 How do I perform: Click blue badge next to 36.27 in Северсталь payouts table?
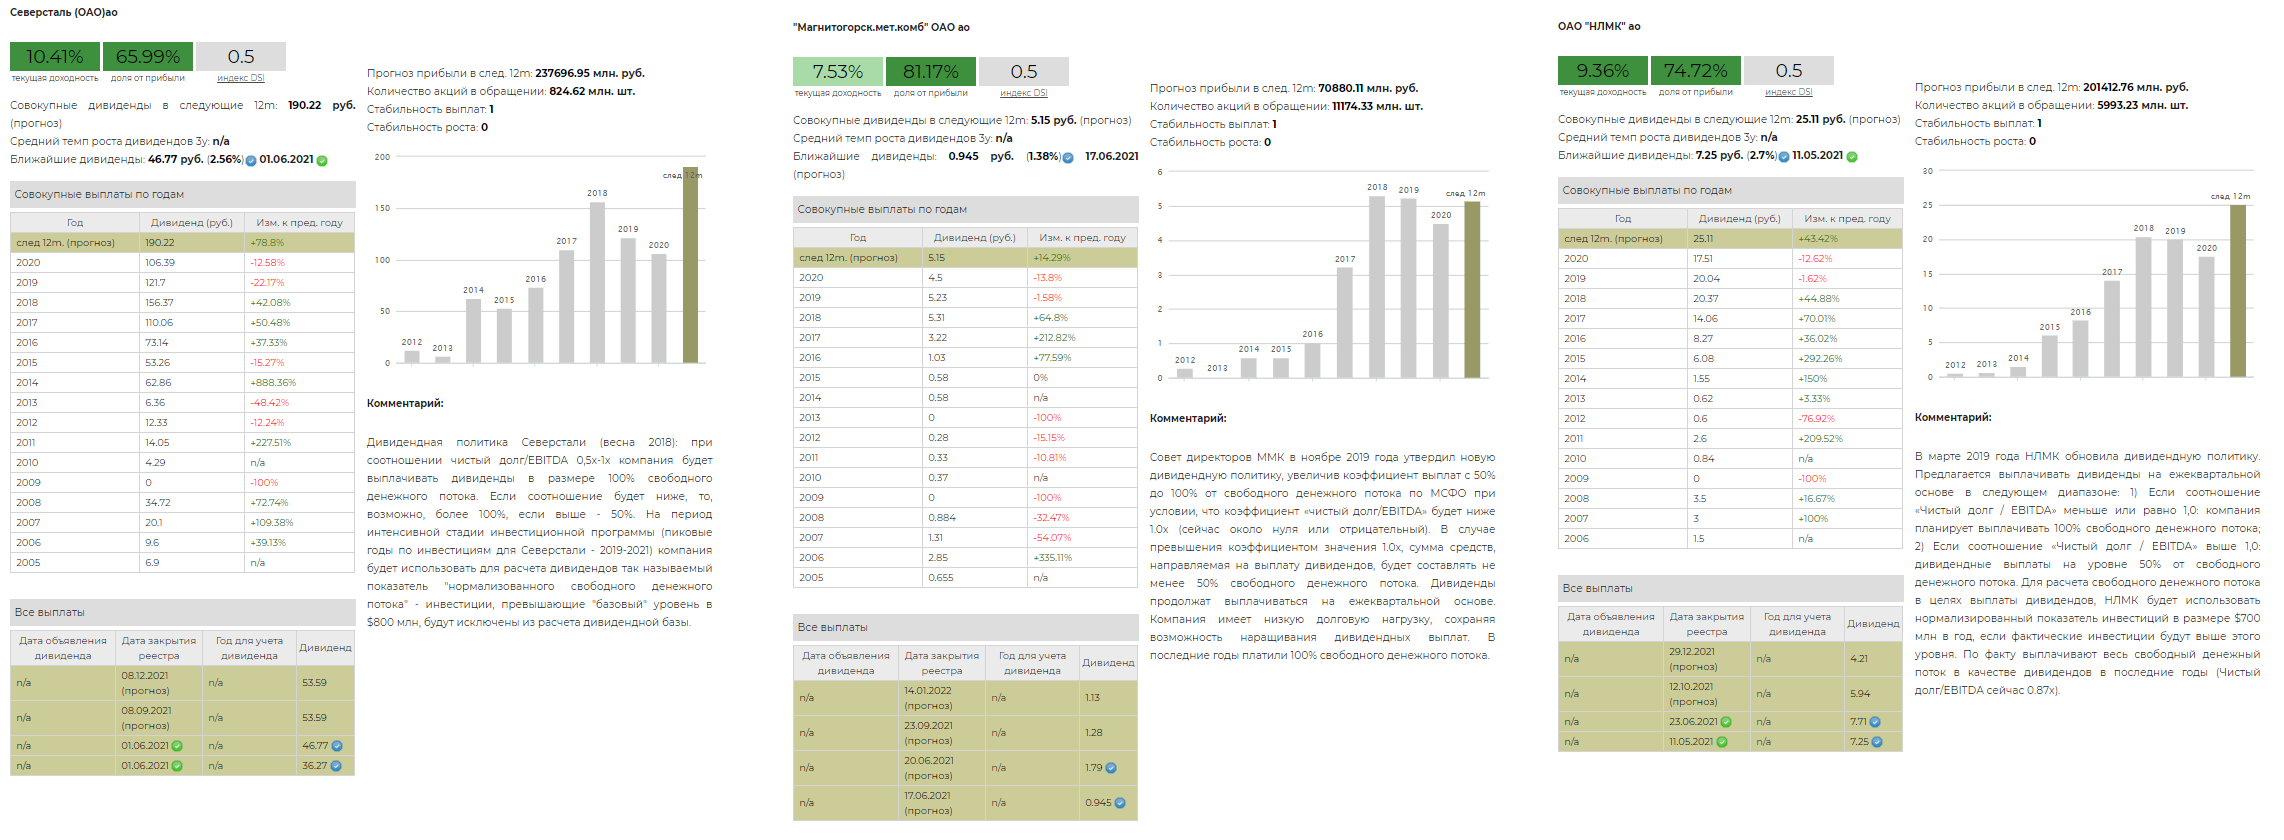click(x=336, y=766)
